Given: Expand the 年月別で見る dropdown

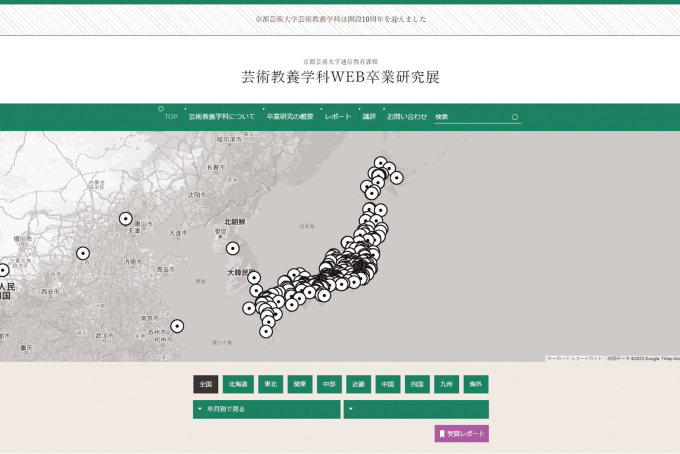Looking at the screenshot, I should 266,409.
